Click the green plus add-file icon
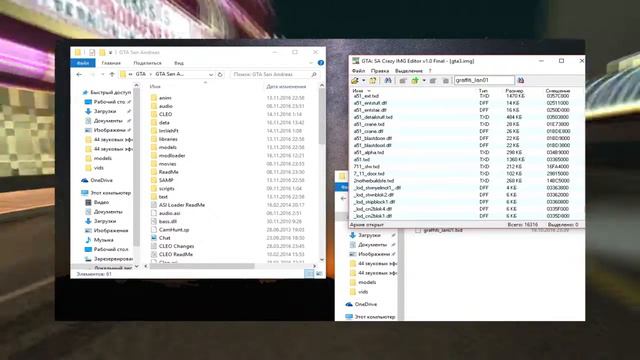 [415, 80]
